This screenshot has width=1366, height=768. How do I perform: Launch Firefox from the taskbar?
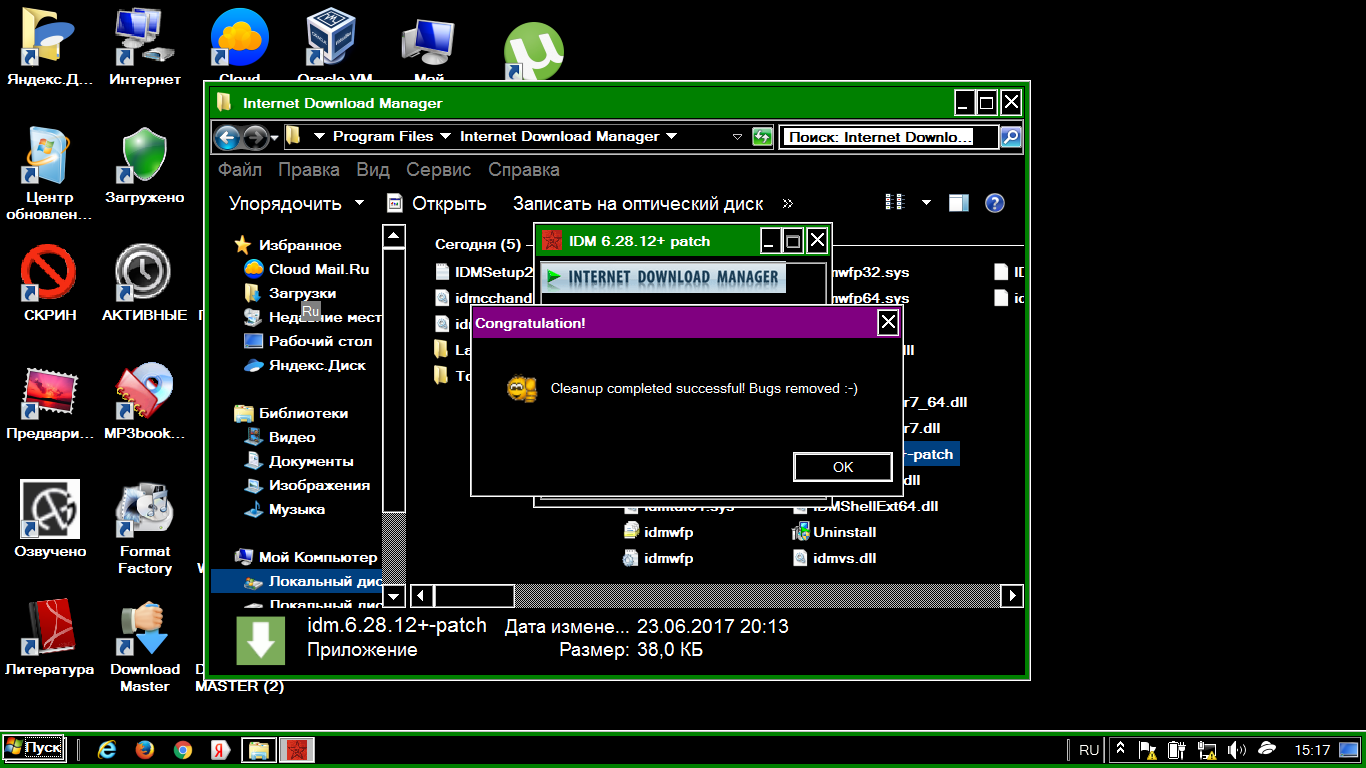[145, 749]
